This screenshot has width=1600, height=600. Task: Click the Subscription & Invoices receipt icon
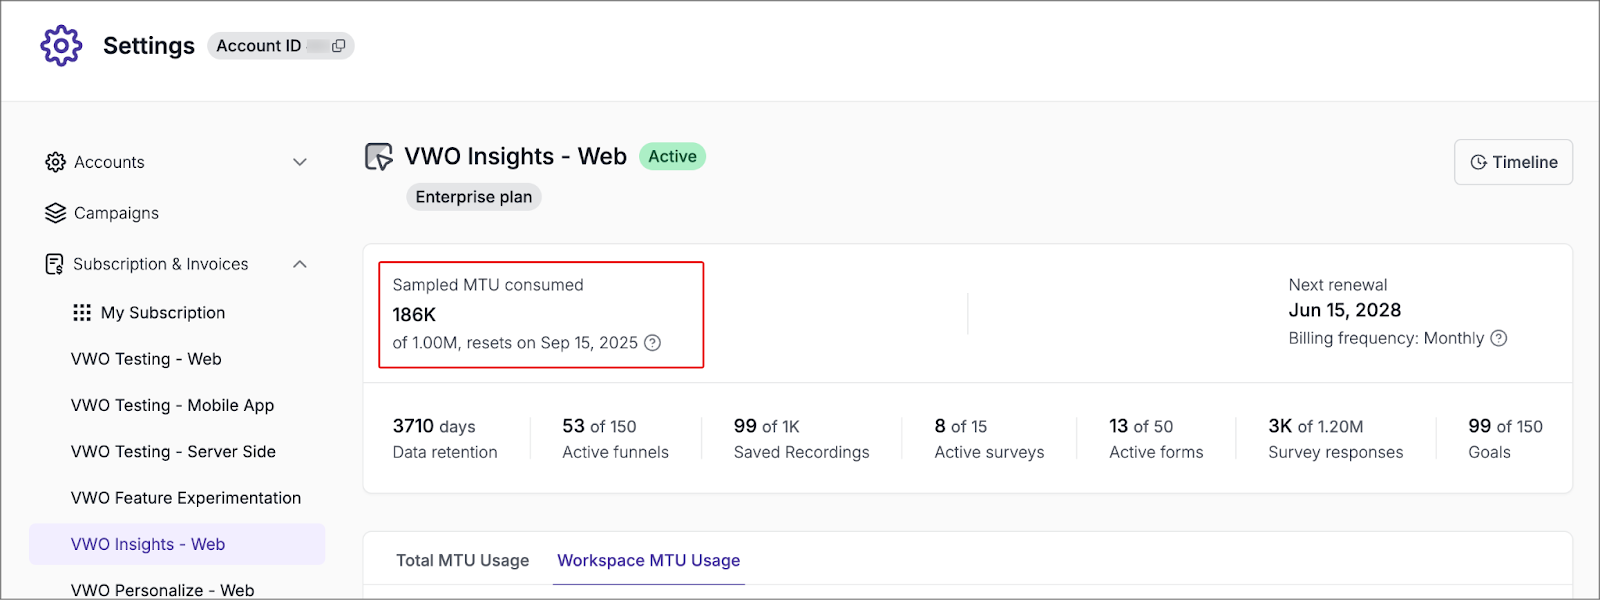(55, 264)
